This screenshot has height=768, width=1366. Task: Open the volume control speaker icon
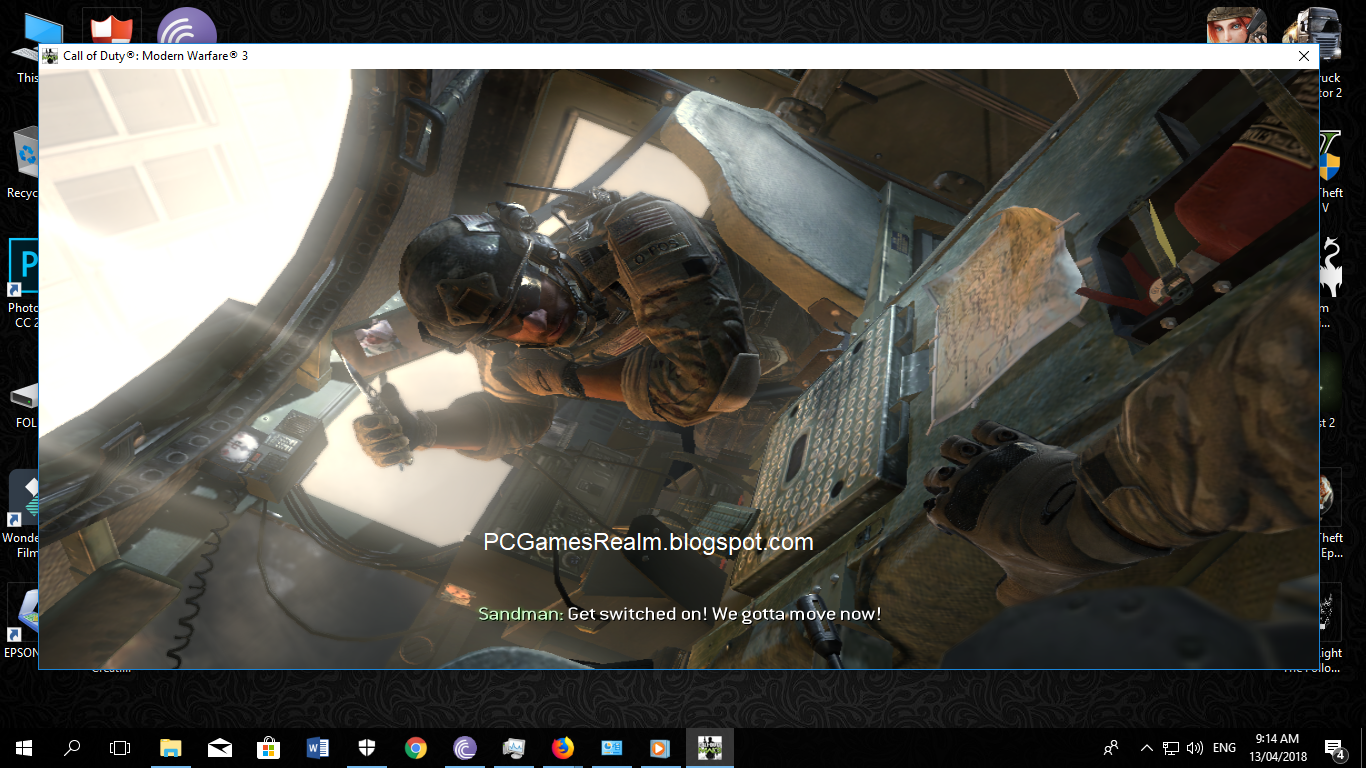(x=1194, y=747)
